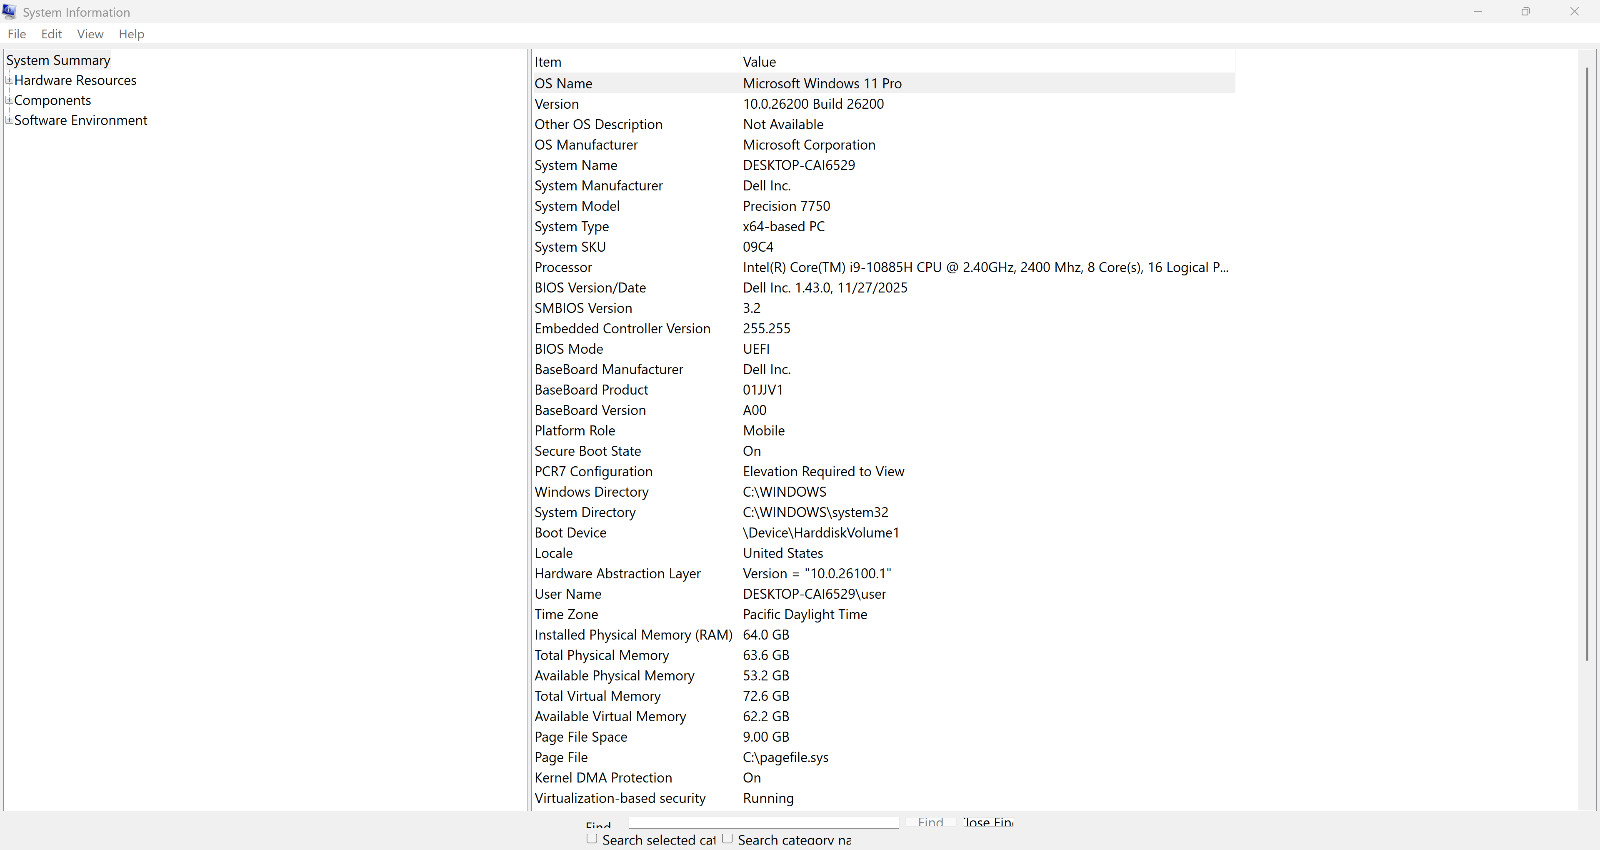Select the Page File Space row
1600x850 pixels.
[x=884, y=737]
